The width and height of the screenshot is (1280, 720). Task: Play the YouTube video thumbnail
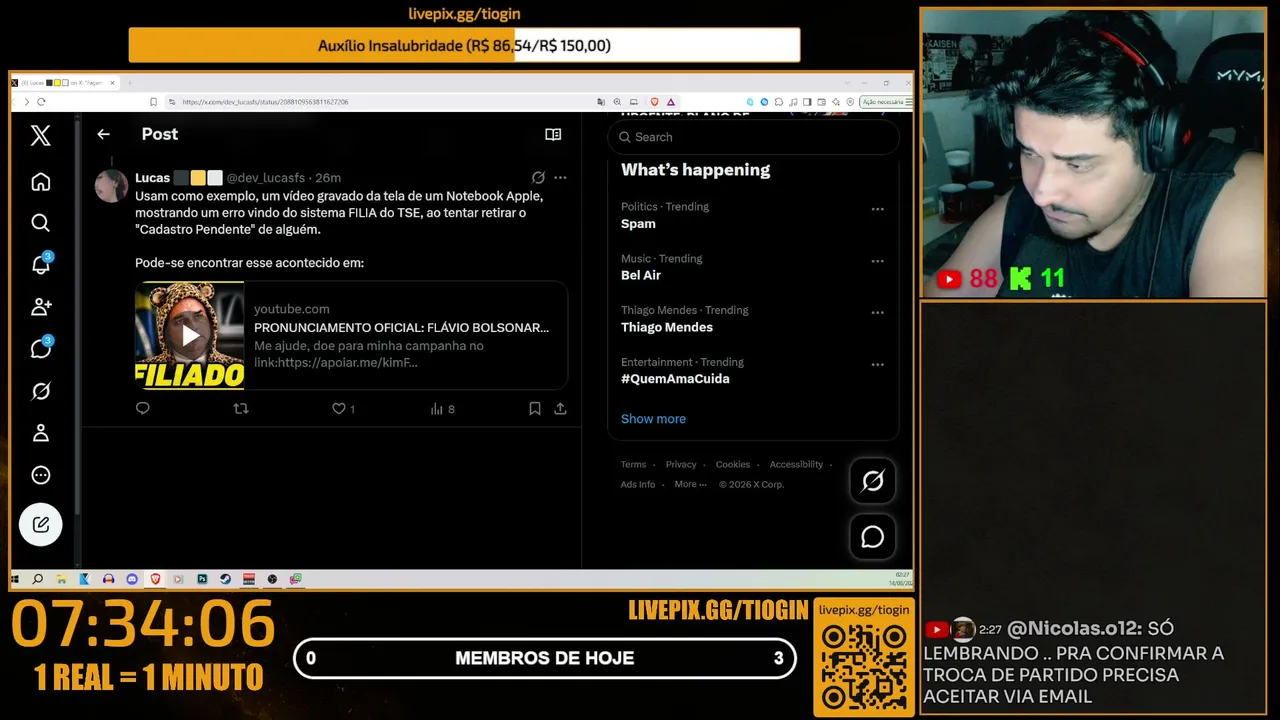coord(189,335)
